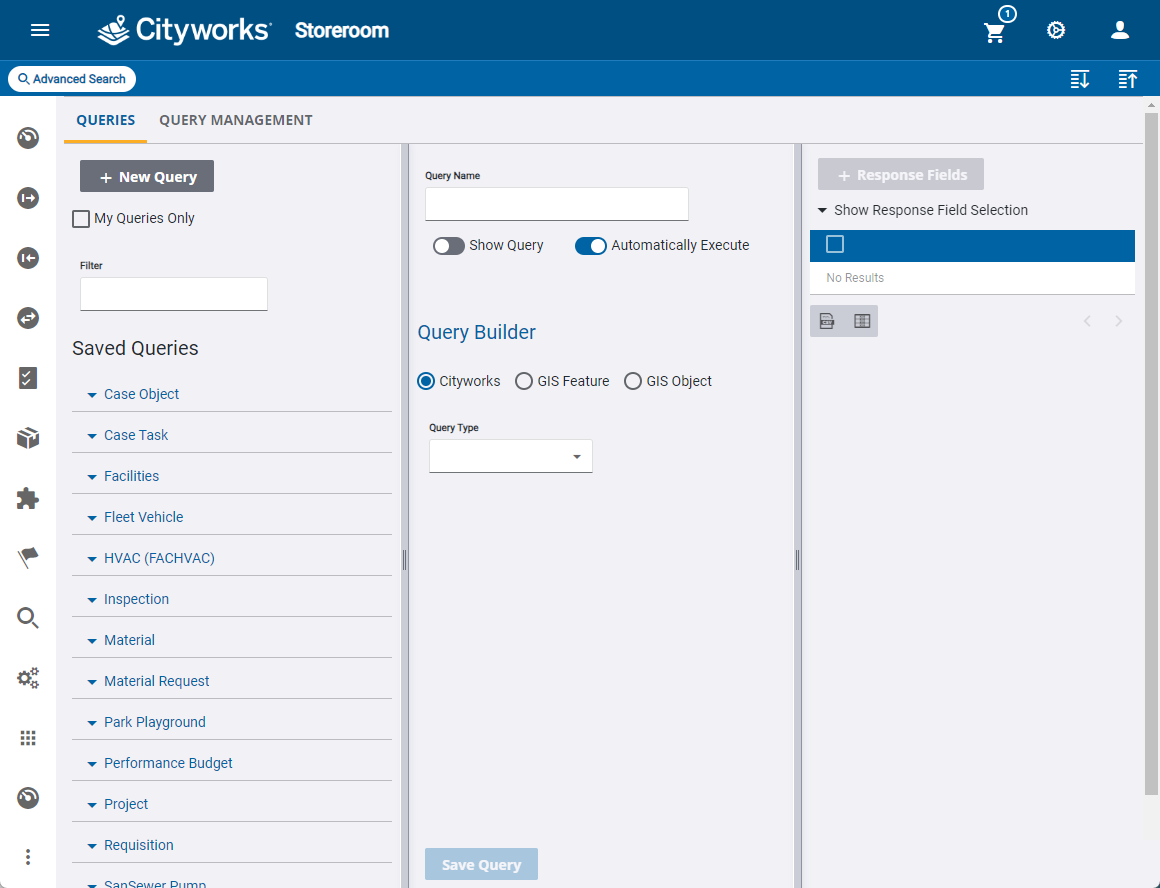
Task: Open the apps grid sidebar icon
Action: click(x=28, y=738)
